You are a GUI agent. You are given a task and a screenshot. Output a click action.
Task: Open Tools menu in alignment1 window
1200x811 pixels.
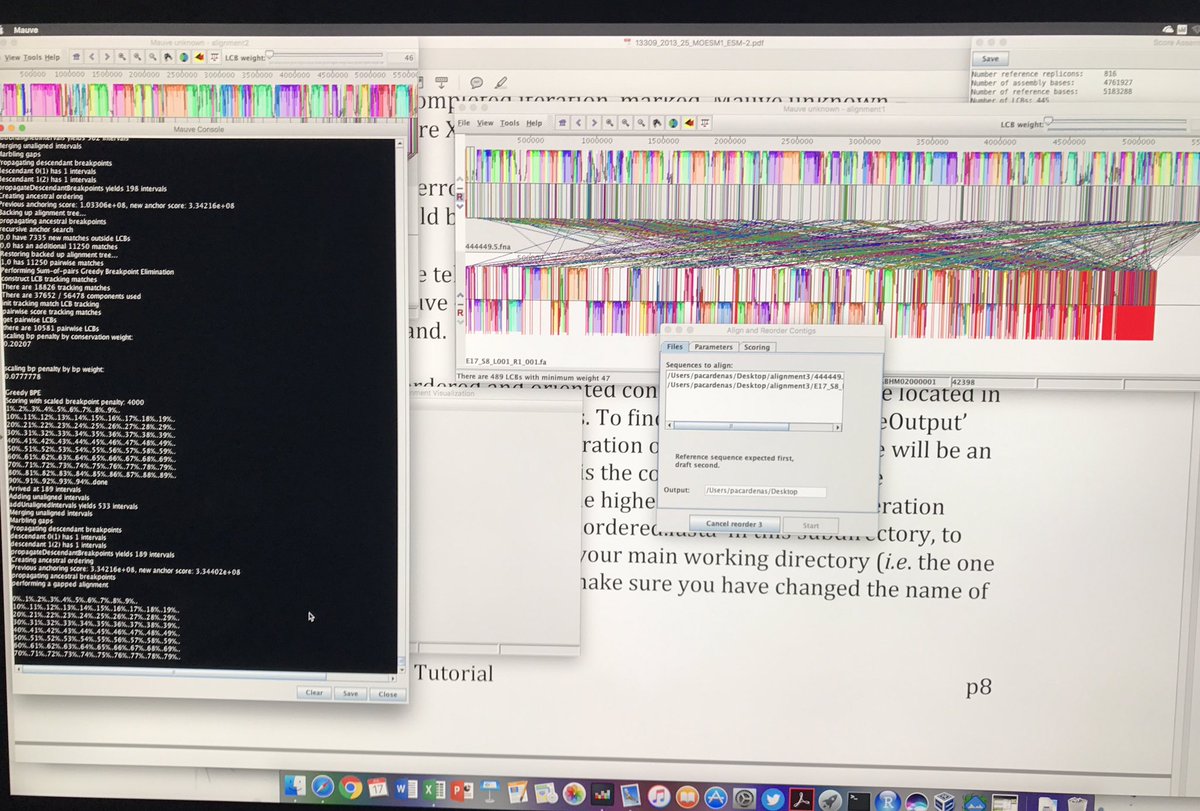[509, 123]
